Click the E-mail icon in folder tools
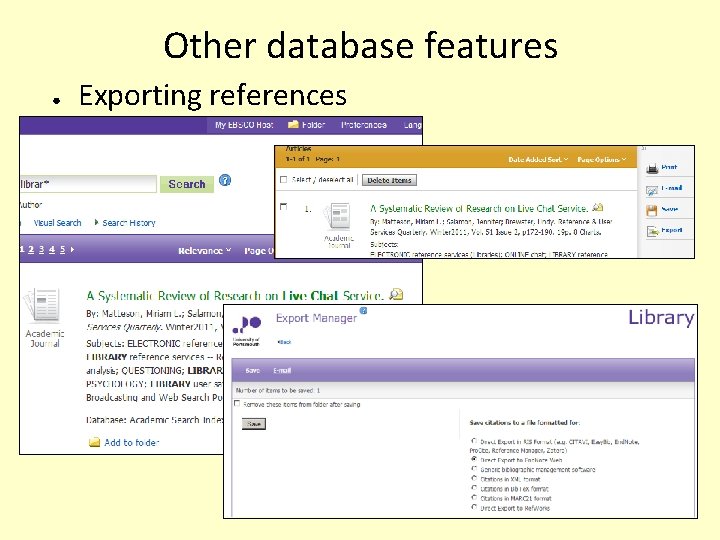 point(652,190)
